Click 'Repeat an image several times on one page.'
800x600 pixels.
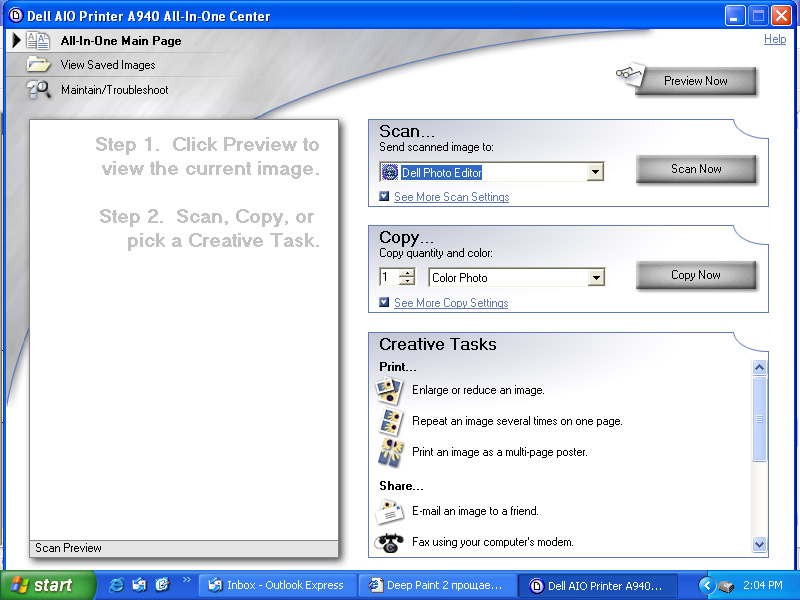coord(517,421)
